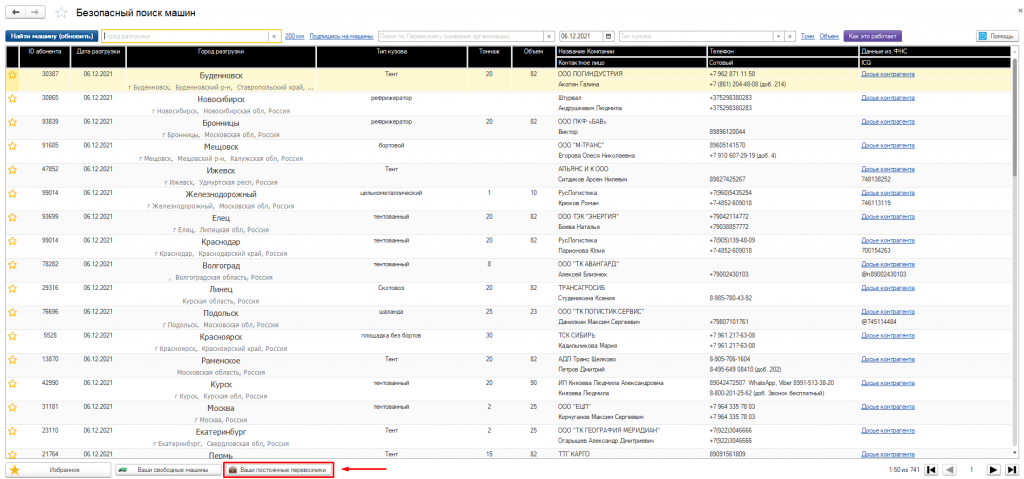
Task: Click the 'Объем' link in toolbar
Action: 829,37
